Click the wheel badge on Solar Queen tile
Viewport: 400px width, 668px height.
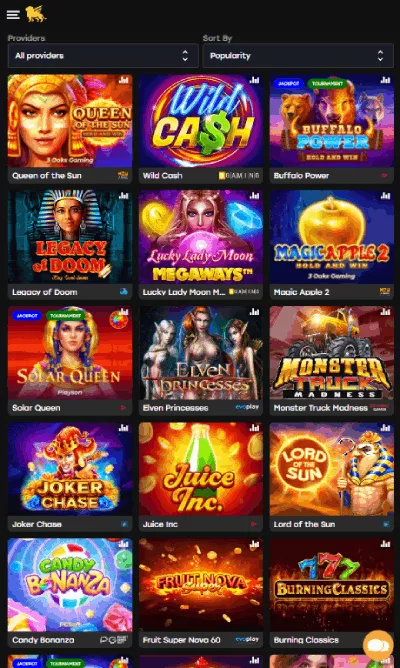tap(118, 319)
